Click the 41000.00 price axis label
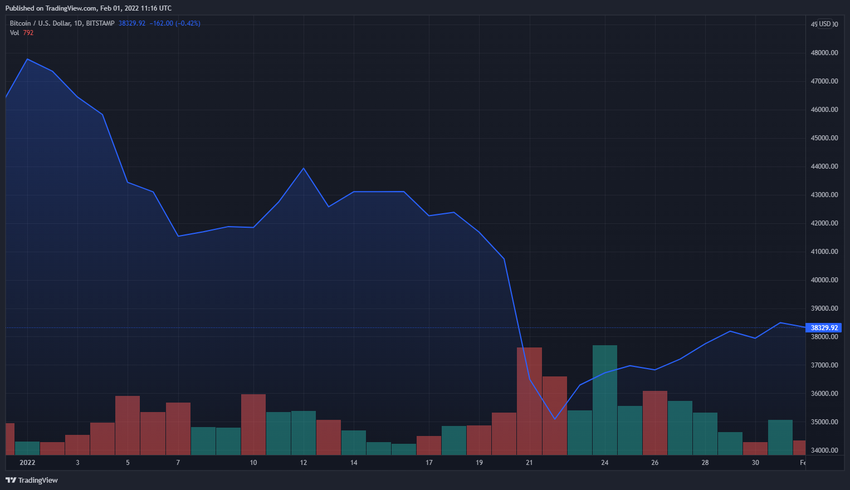Screen dimensions: 850x490 (x=825, y=252)
